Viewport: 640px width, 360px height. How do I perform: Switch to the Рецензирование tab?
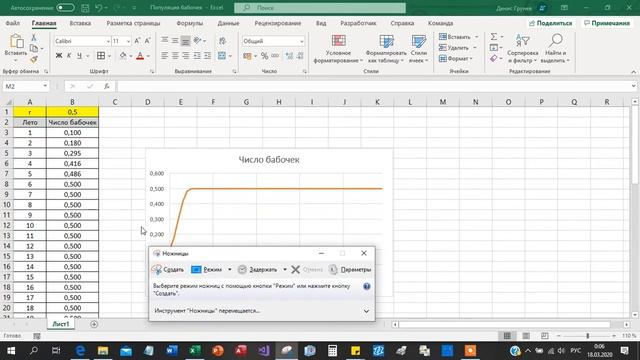(278, 23)
